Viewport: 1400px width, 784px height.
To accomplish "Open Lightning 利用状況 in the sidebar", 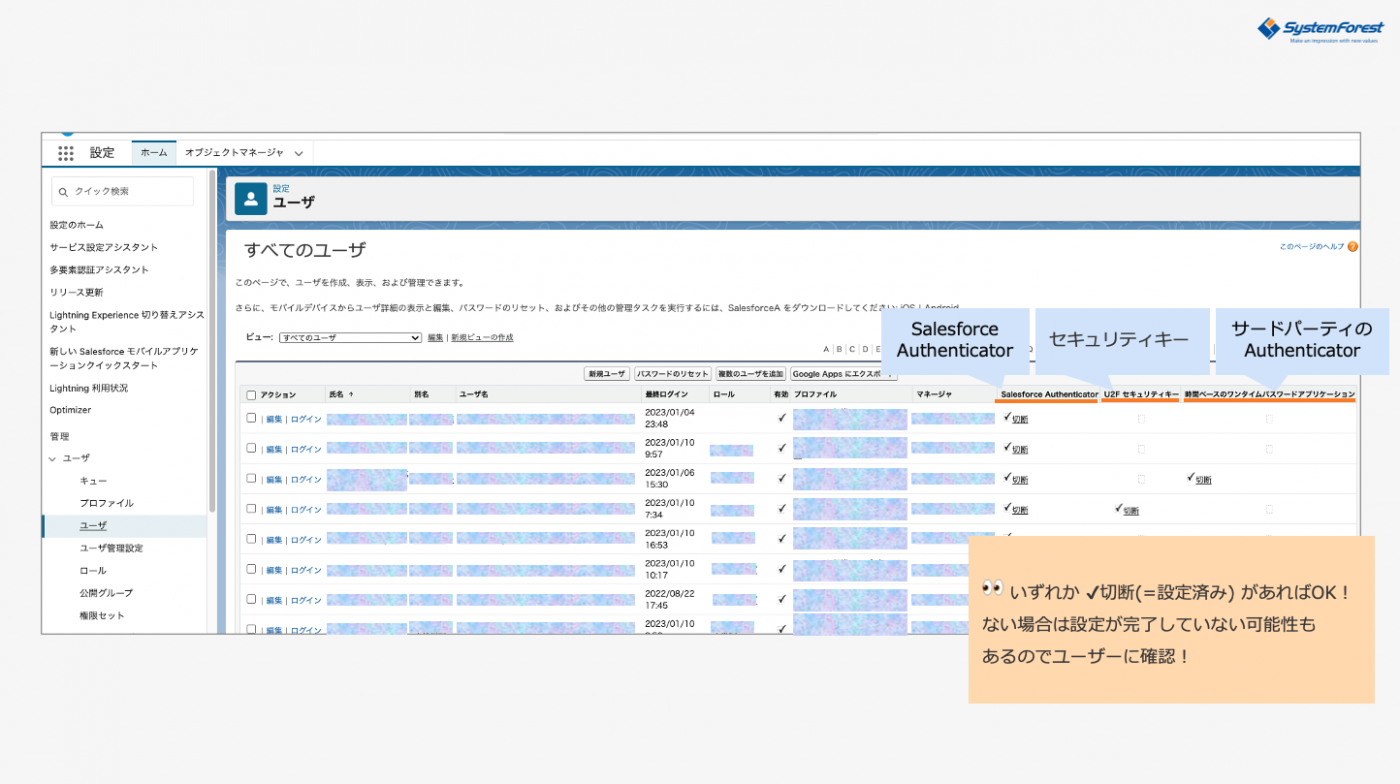I will tap(89, 388).
